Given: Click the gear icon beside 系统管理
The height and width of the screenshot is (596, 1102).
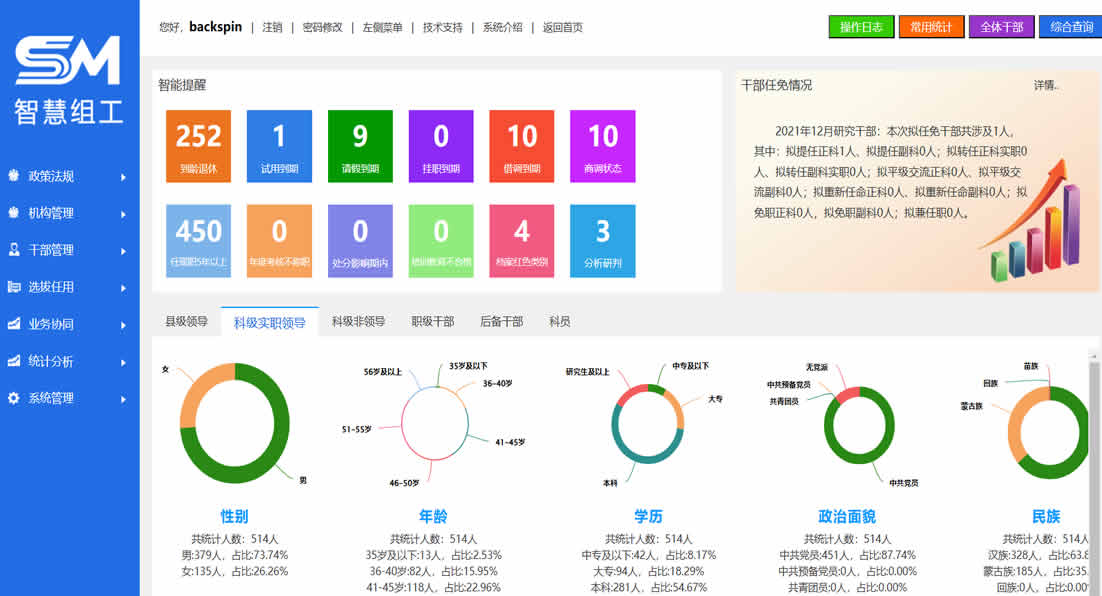Looking at the screenshot, I should [x=13, y=398].
